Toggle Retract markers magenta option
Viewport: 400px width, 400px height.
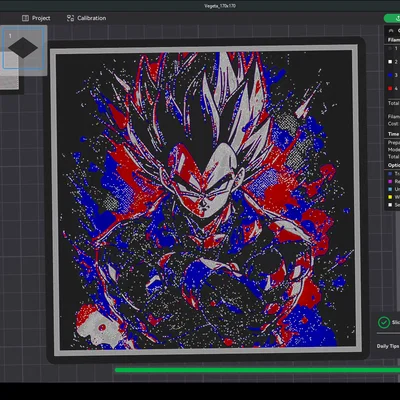[x=390, y=181]
